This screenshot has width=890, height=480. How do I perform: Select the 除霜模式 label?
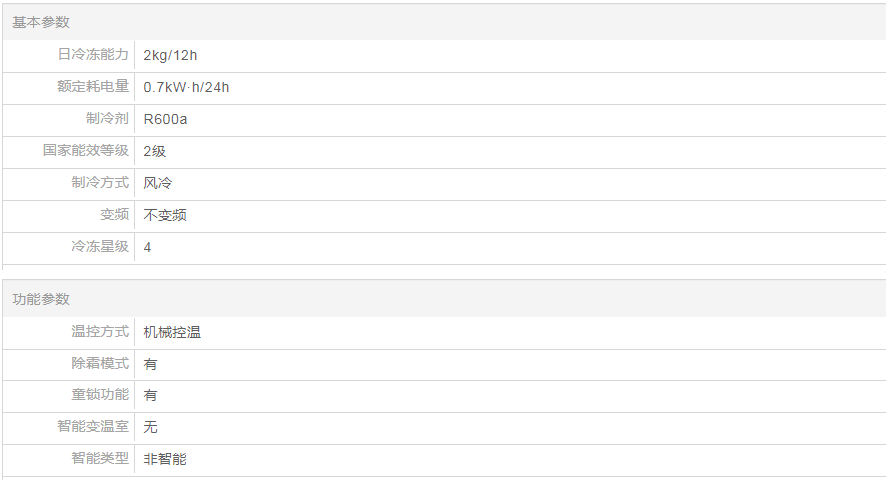point(100,364)
